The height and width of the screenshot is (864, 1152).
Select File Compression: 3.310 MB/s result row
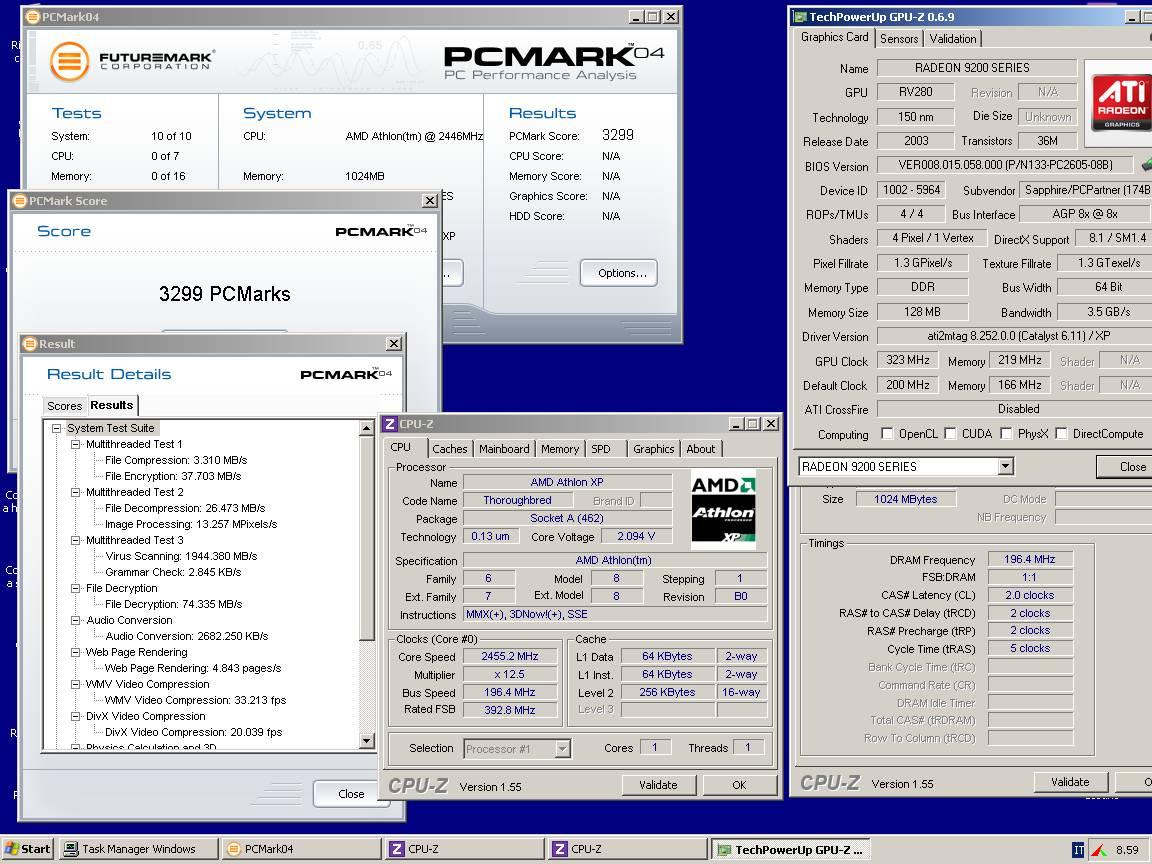coord(176,461)
